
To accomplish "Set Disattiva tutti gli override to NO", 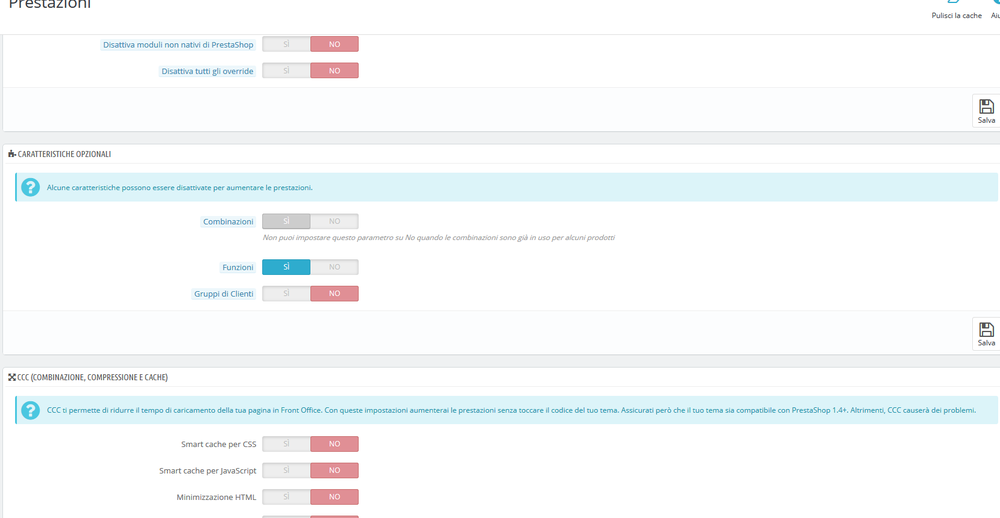I will (334, 71).
